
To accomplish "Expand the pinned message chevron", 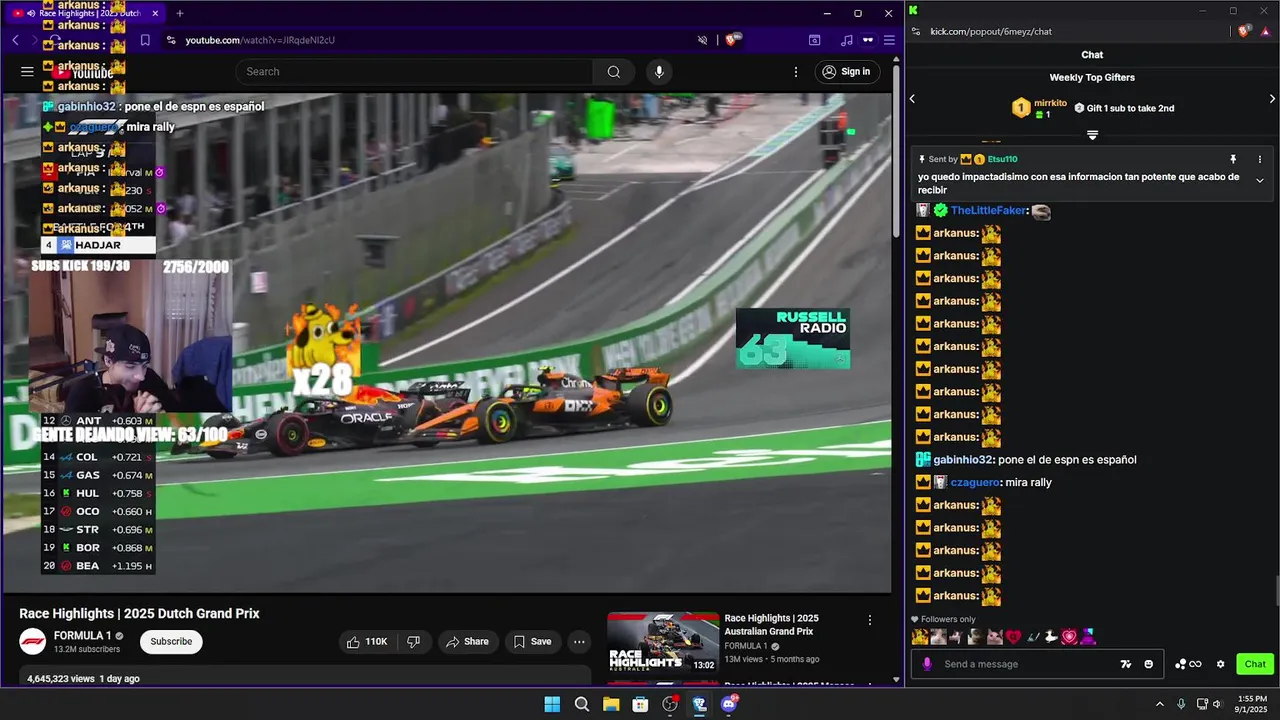I will 1260,181.
